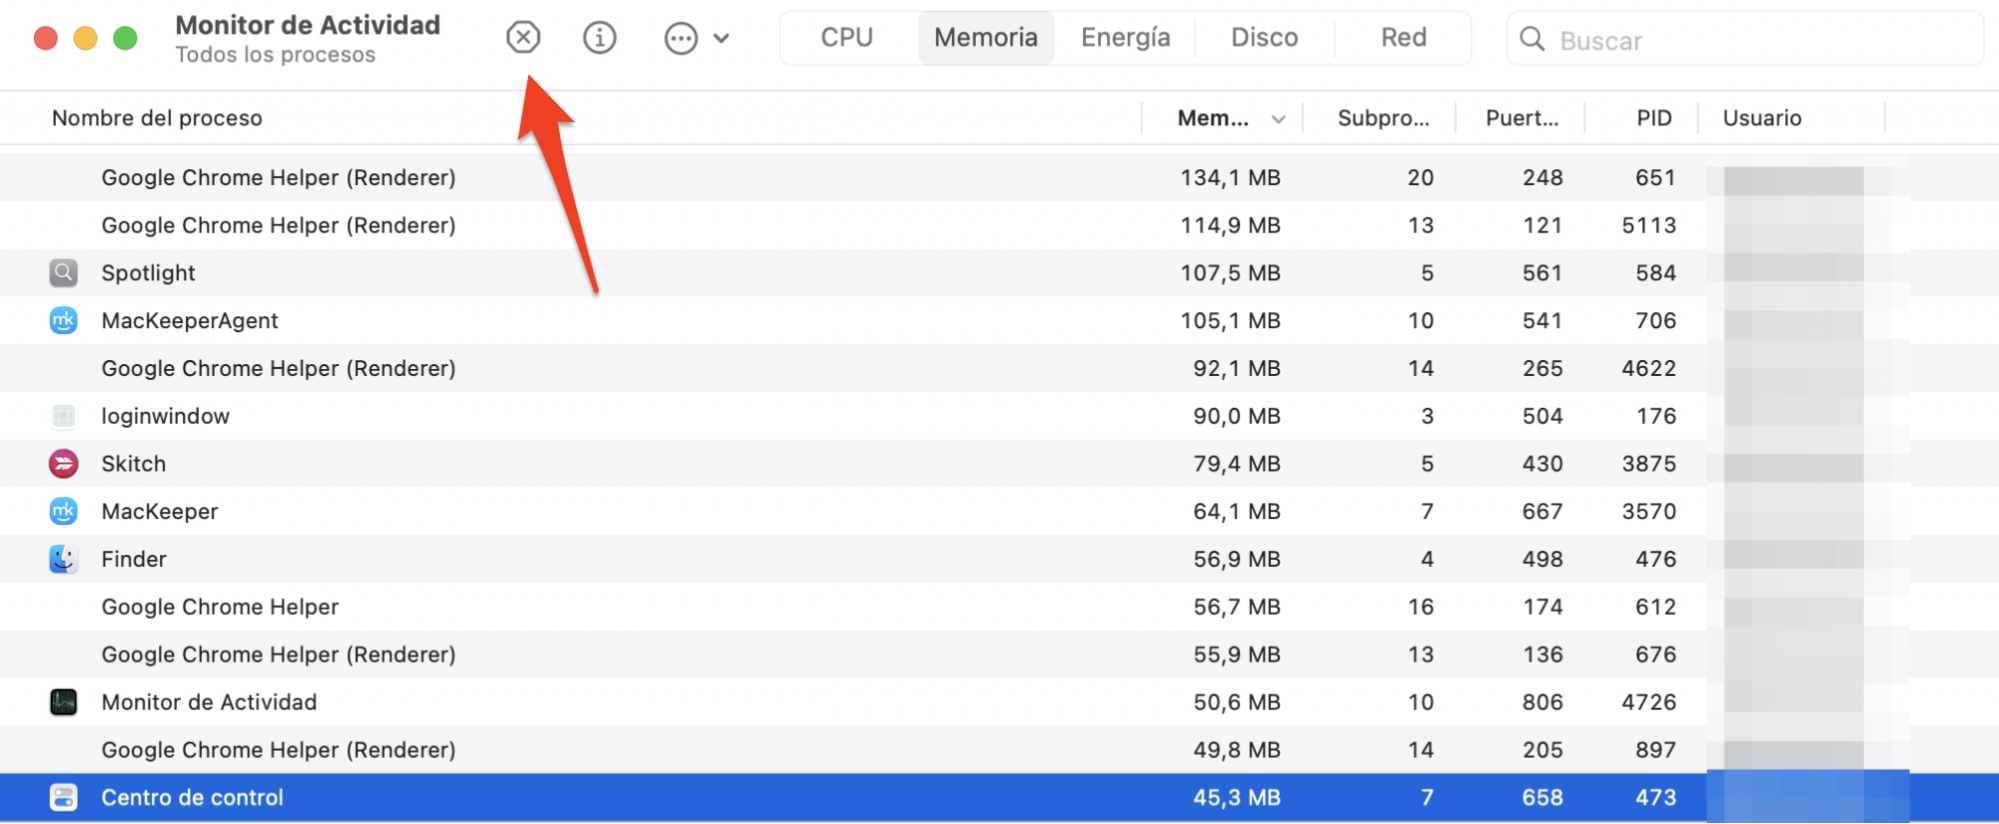Click the Monitor de Actividad app icon
This screenshot has height=824, width=1999.
coord(63,702)
